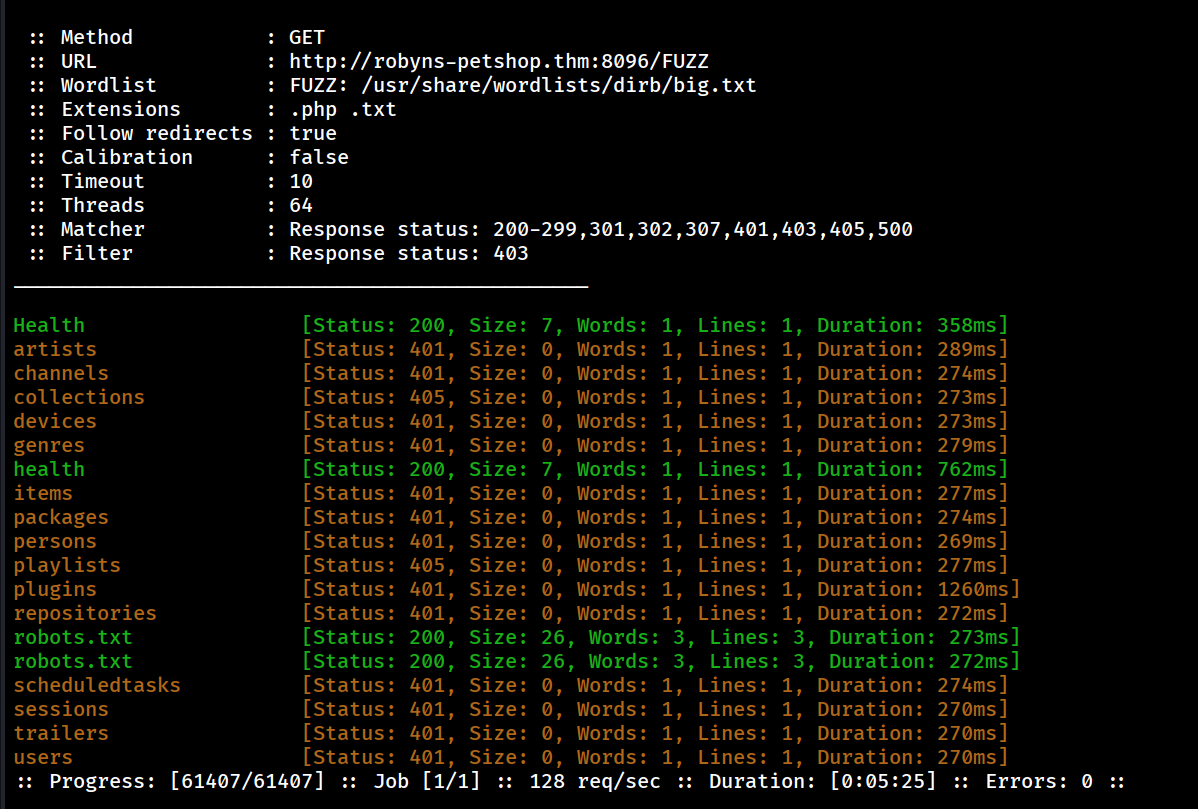Click the robots.txt entry with 273ms duration
This screenshot has height=809, width=1198.
(73, 637)
